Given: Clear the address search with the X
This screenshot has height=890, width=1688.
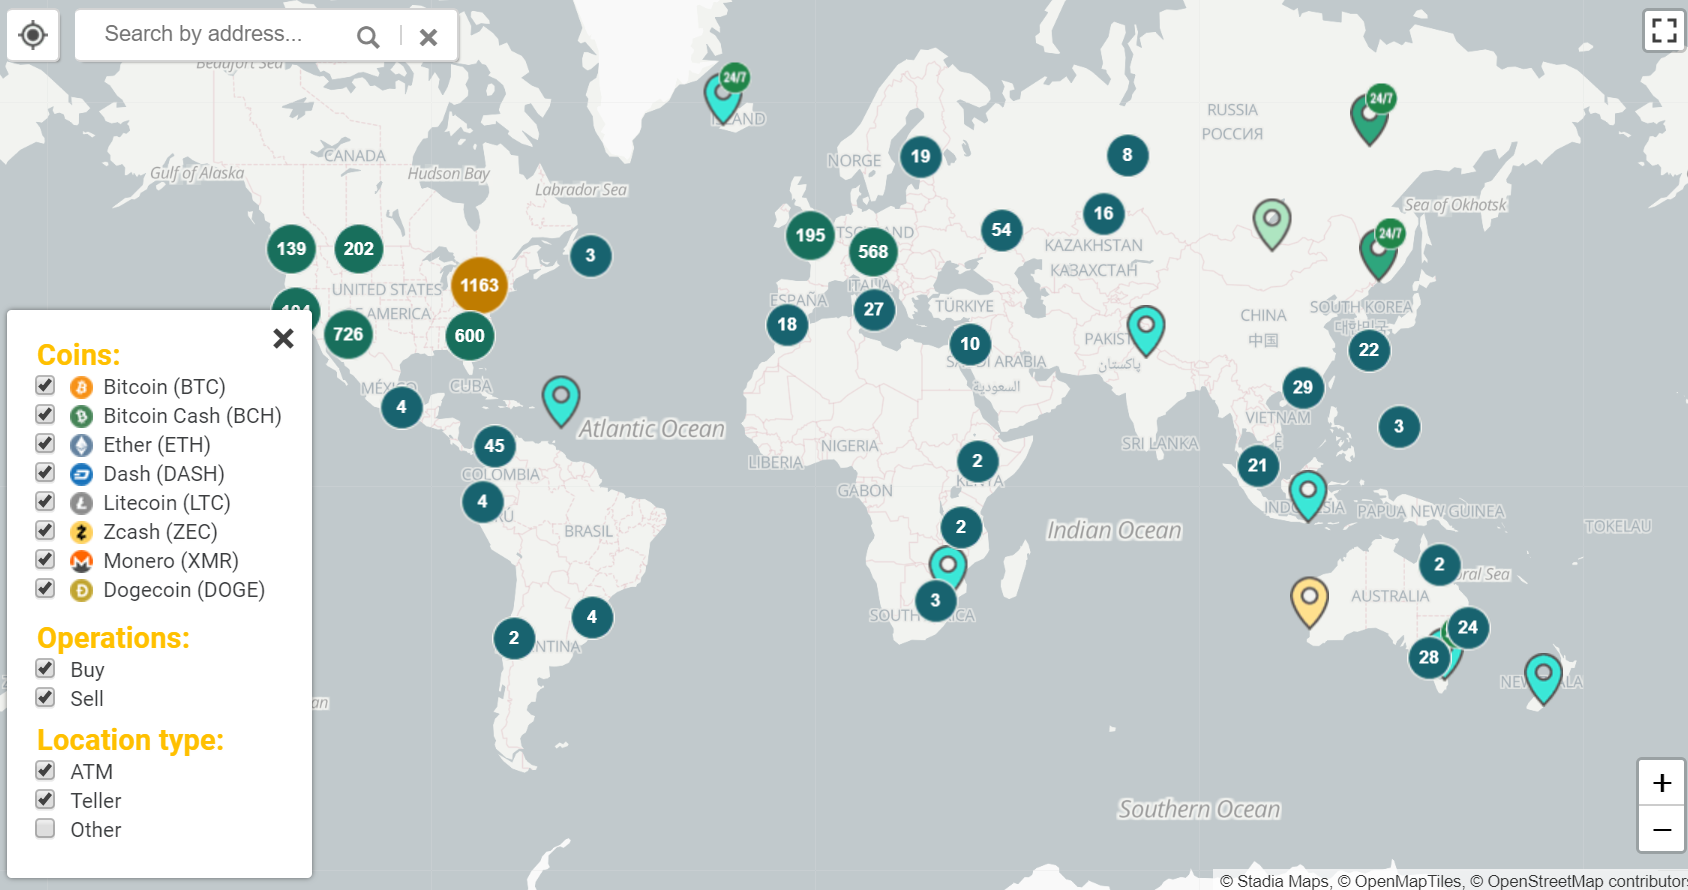Looking at the screenshot, I should (428, 37).
